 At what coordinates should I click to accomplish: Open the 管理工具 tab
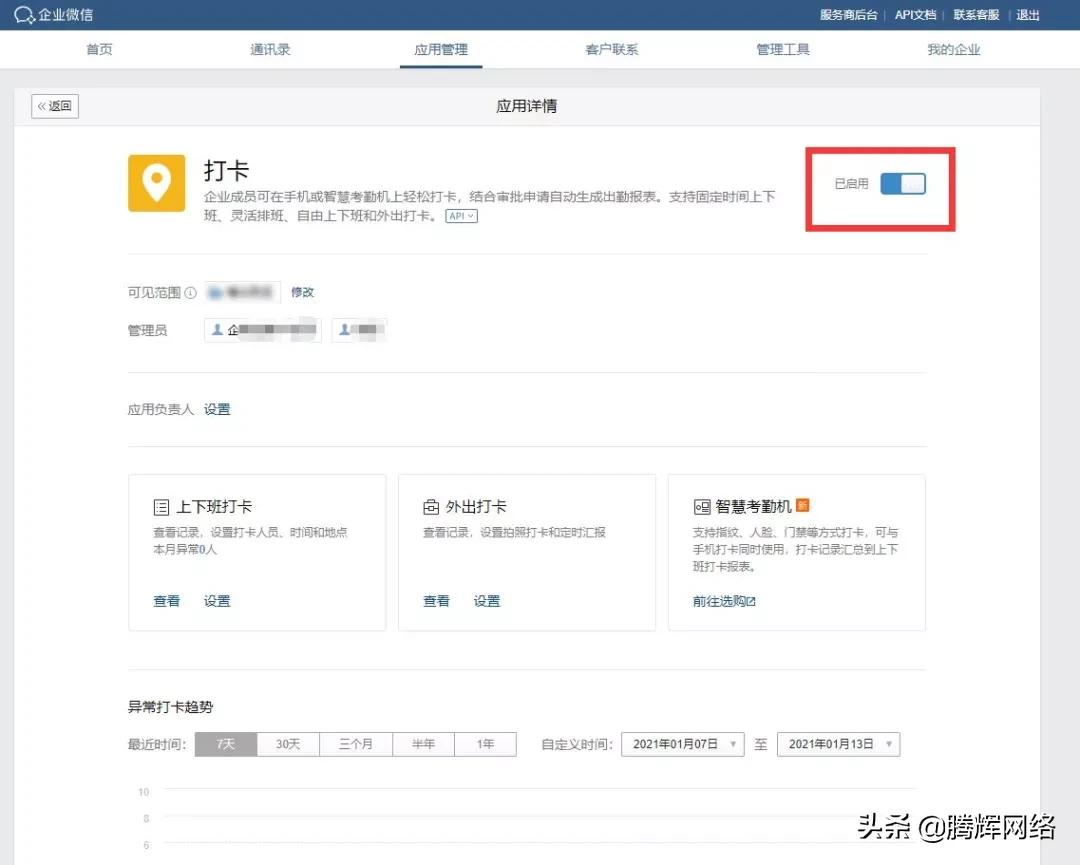tap(783, 50)
